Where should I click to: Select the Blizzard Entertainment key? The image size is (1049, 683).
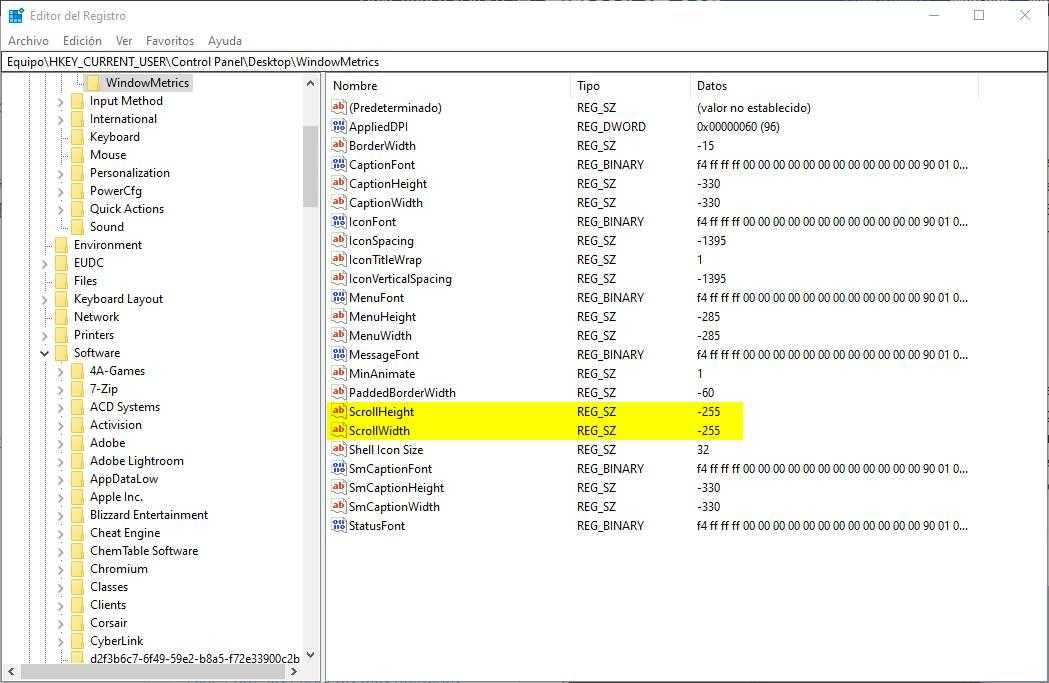149,515
